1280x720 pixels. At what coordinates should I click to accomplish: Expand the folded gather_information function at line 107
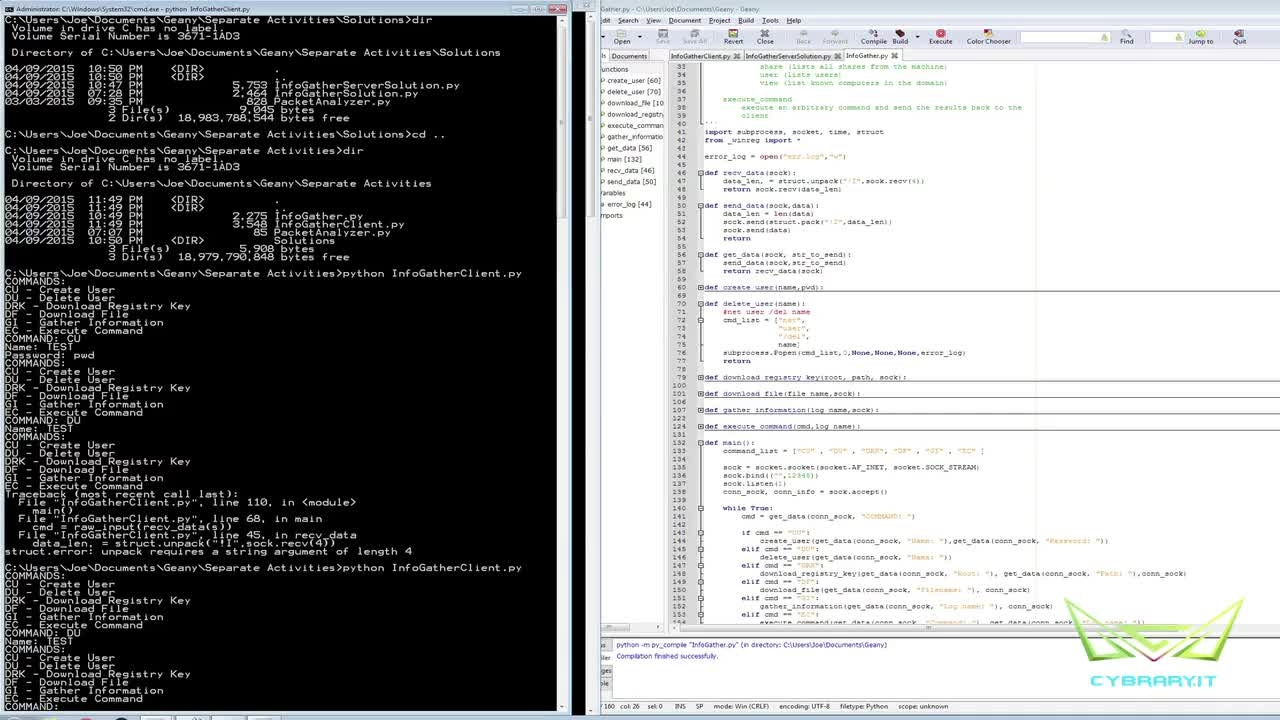pyautogui.click(x=701, y=410)
